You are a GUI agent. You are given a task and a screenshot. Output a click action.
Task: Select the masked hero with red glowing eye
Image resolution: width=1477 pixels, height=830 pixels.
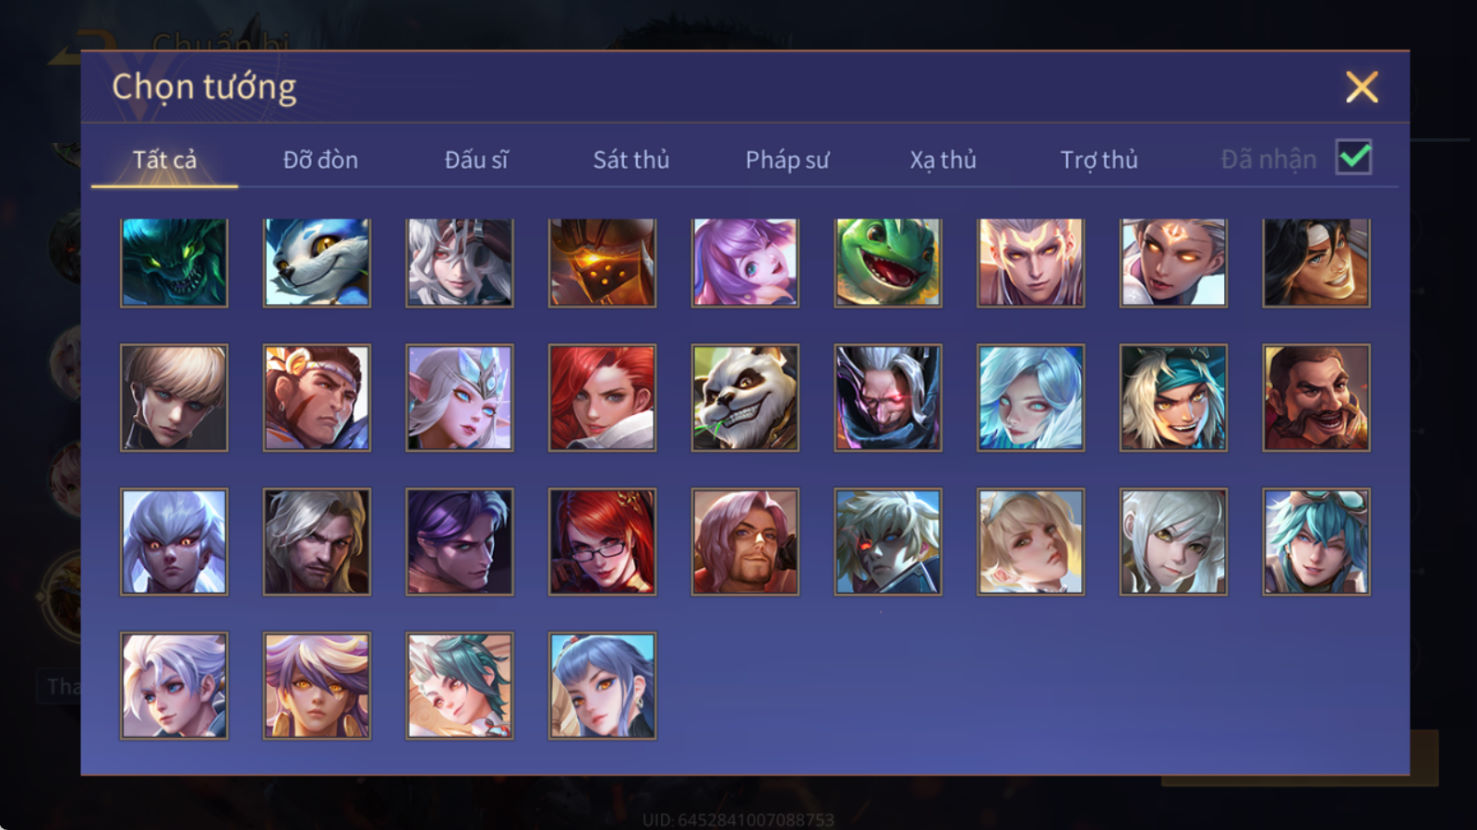pyautogui.click(x=888, y=398)
